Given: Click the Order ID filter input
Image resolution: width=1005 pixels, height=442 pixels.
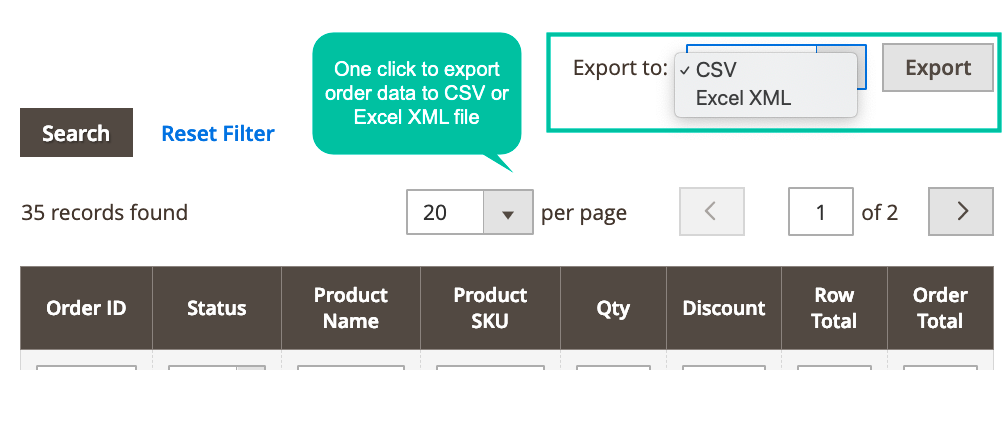Looking at the screenshot, I should point(87,368).
